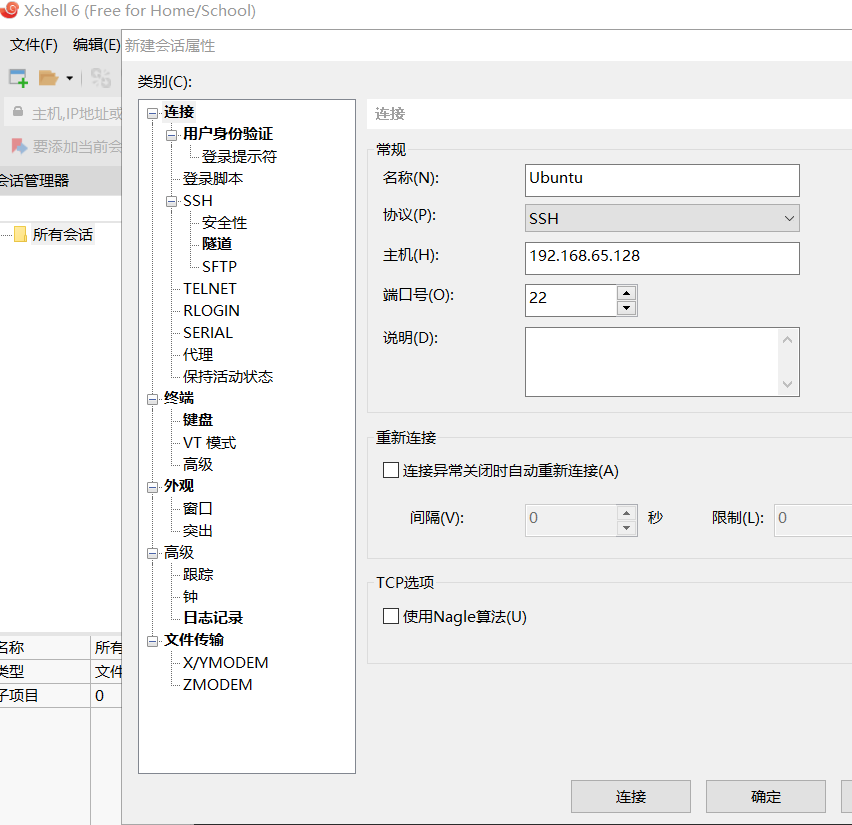Click the 间隔 stepper up arrow
852x825 pixels.
pos(627,513)
